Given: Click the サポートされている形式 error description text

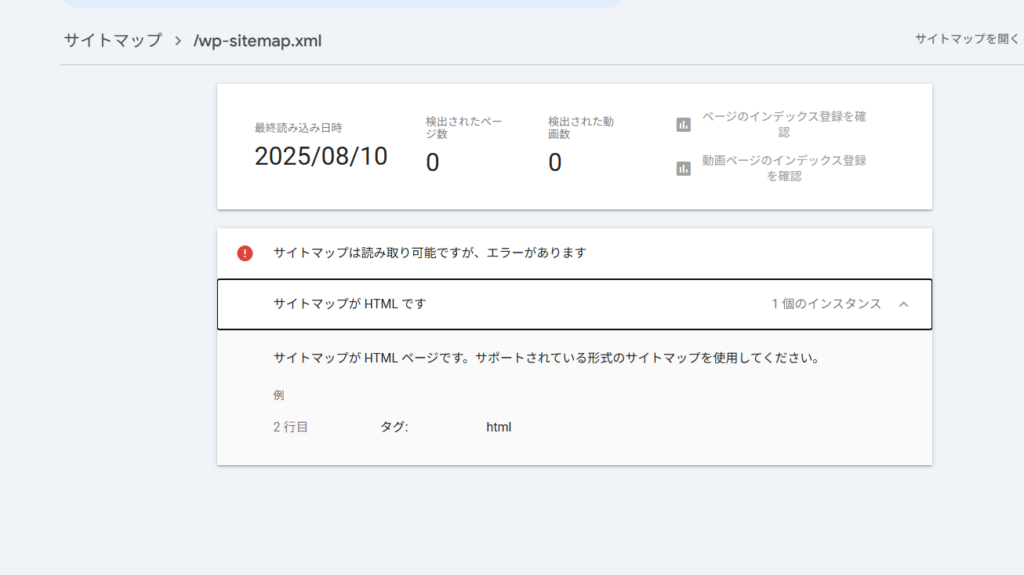Looking at the screenshot, I should click(x=546, y=358).
